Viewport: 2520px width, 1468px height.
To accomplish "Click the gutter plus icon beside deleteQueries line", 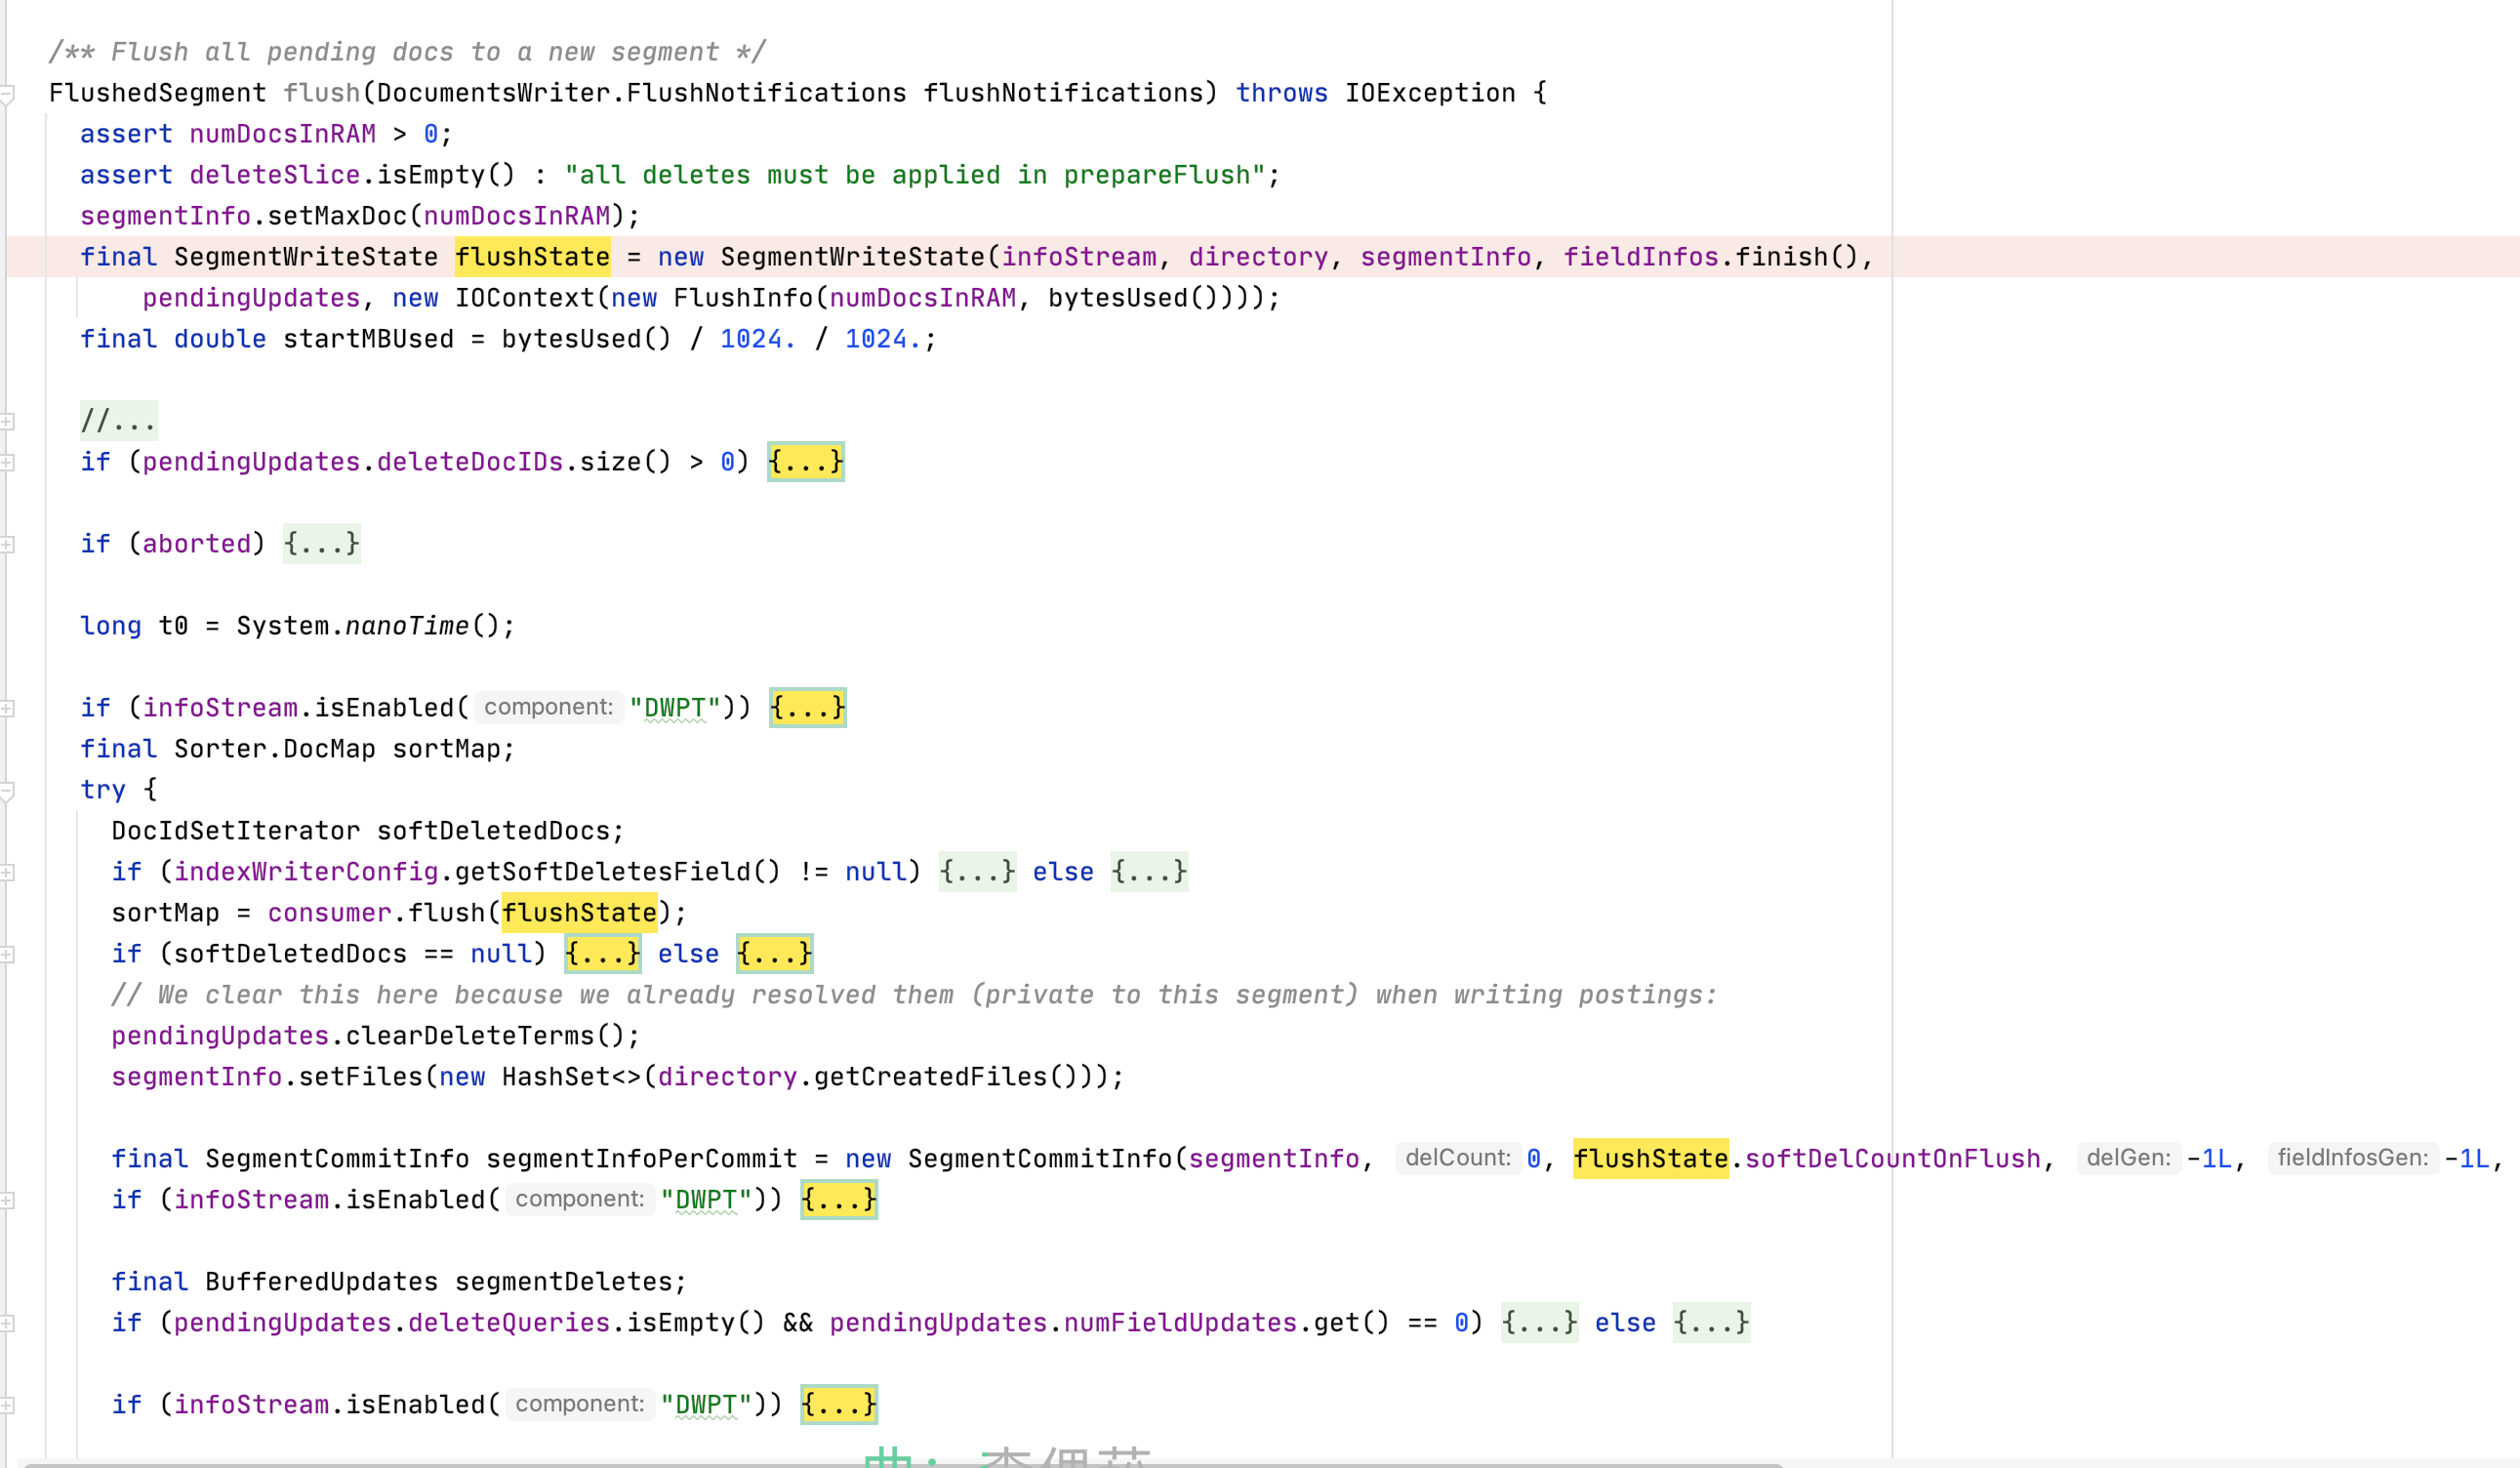I will point(9,1322).
